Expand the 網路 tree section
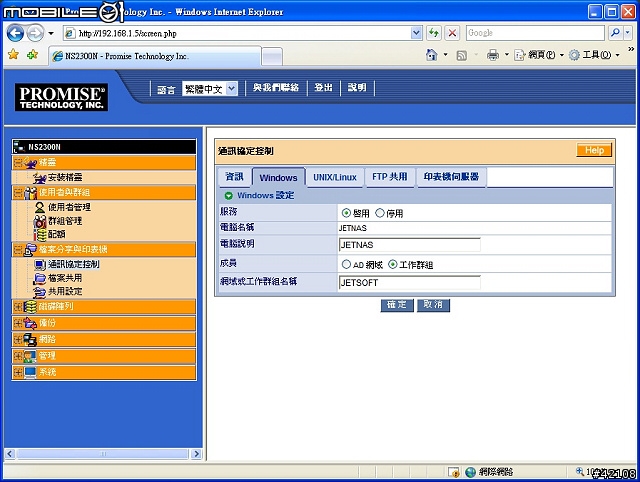The width and height of the screenshot is (640, 482). (x=18, y=339)
